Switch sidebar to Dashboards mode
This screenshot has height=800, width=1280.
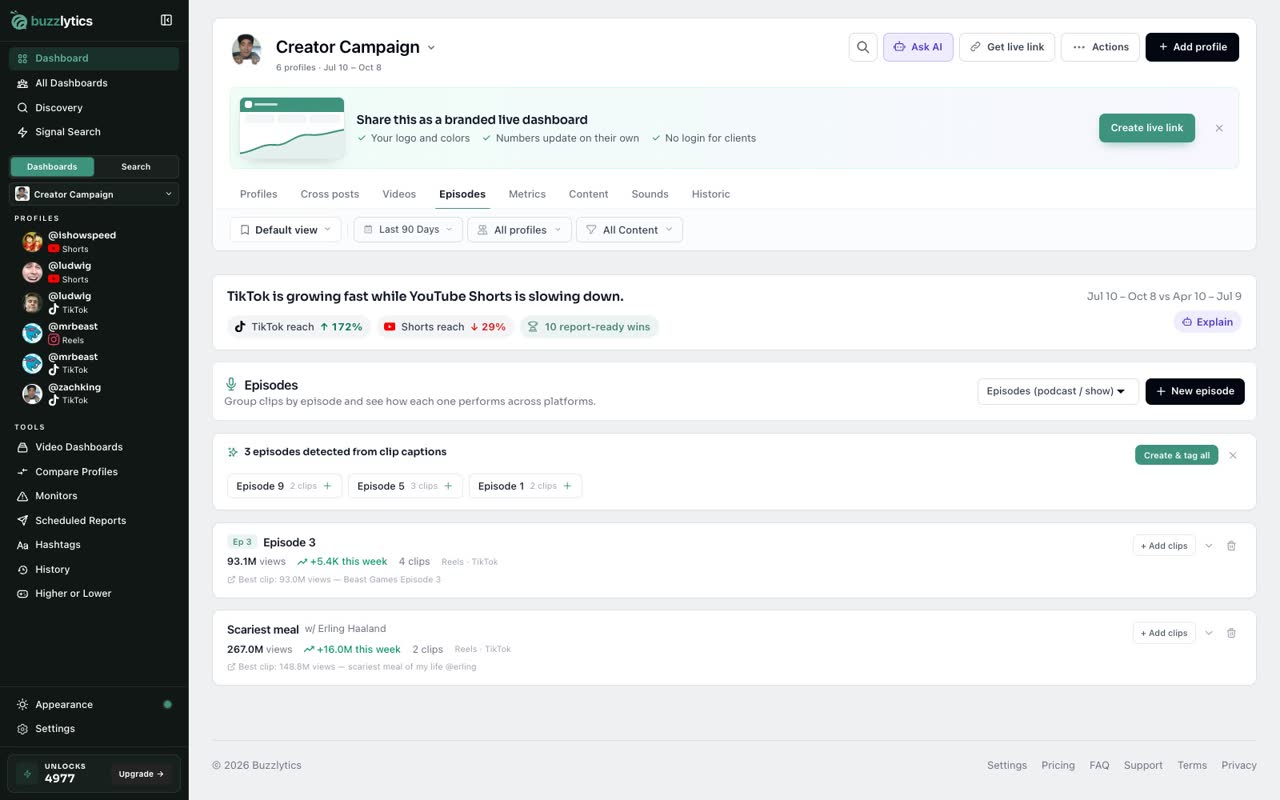pos(52,167)
